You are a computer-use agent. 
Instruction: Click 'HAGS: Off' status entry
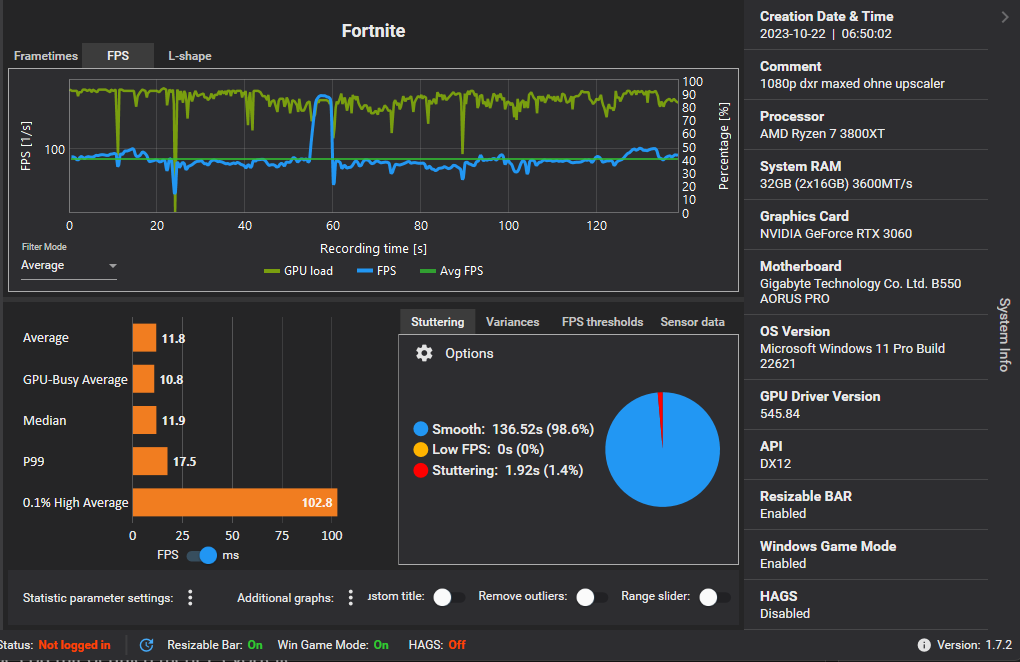click(437, 645)
